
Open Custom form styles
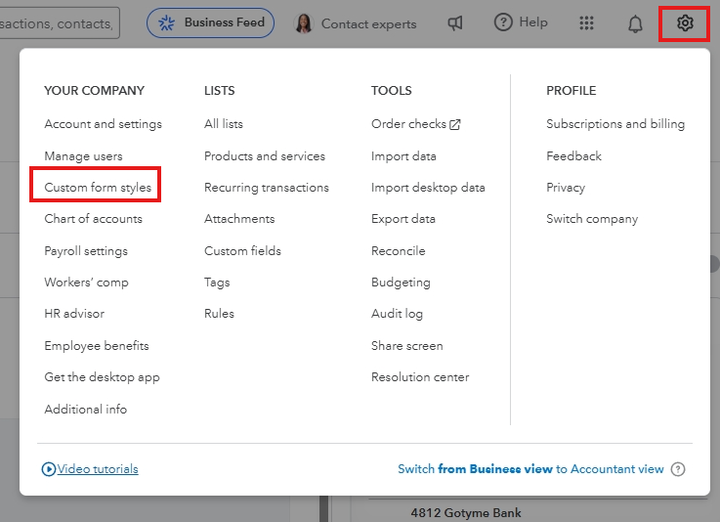98,187
